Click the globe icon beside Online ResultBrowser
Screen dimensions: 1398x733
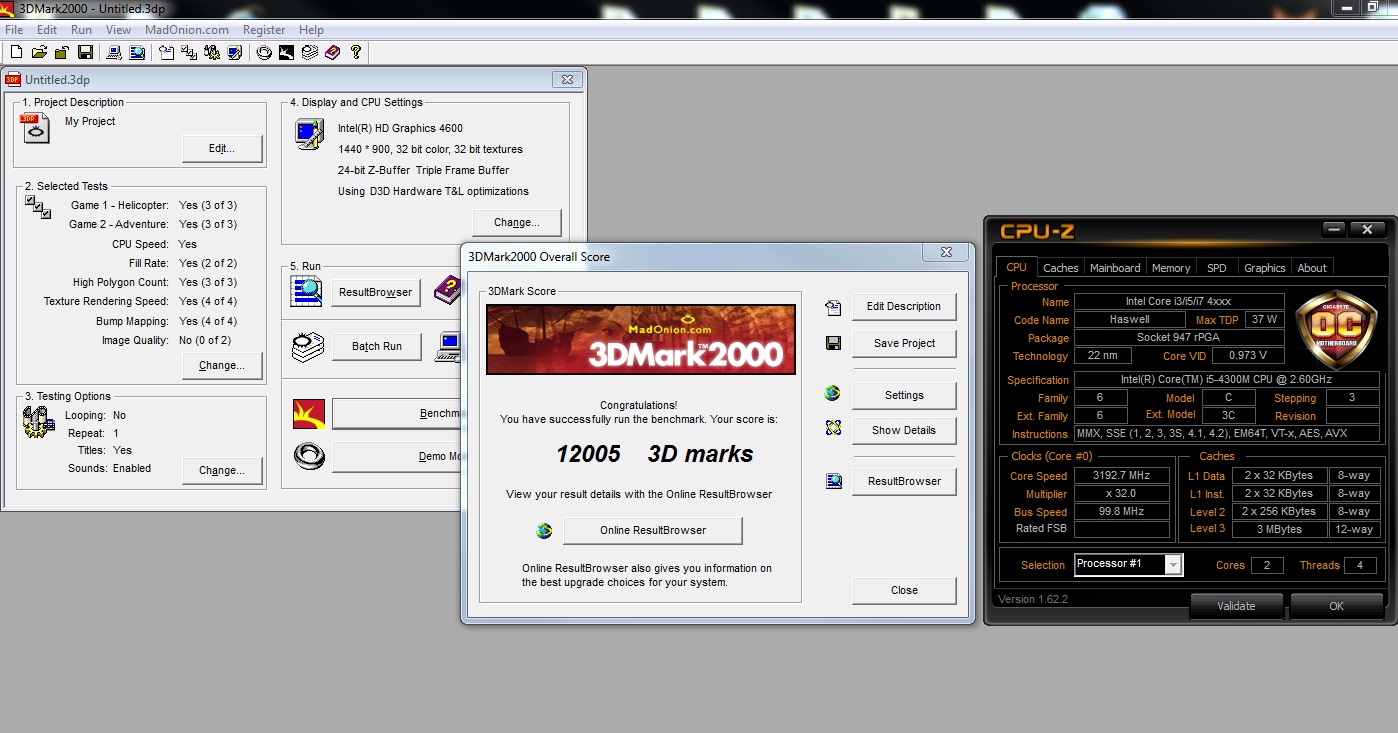pos(544,531)
